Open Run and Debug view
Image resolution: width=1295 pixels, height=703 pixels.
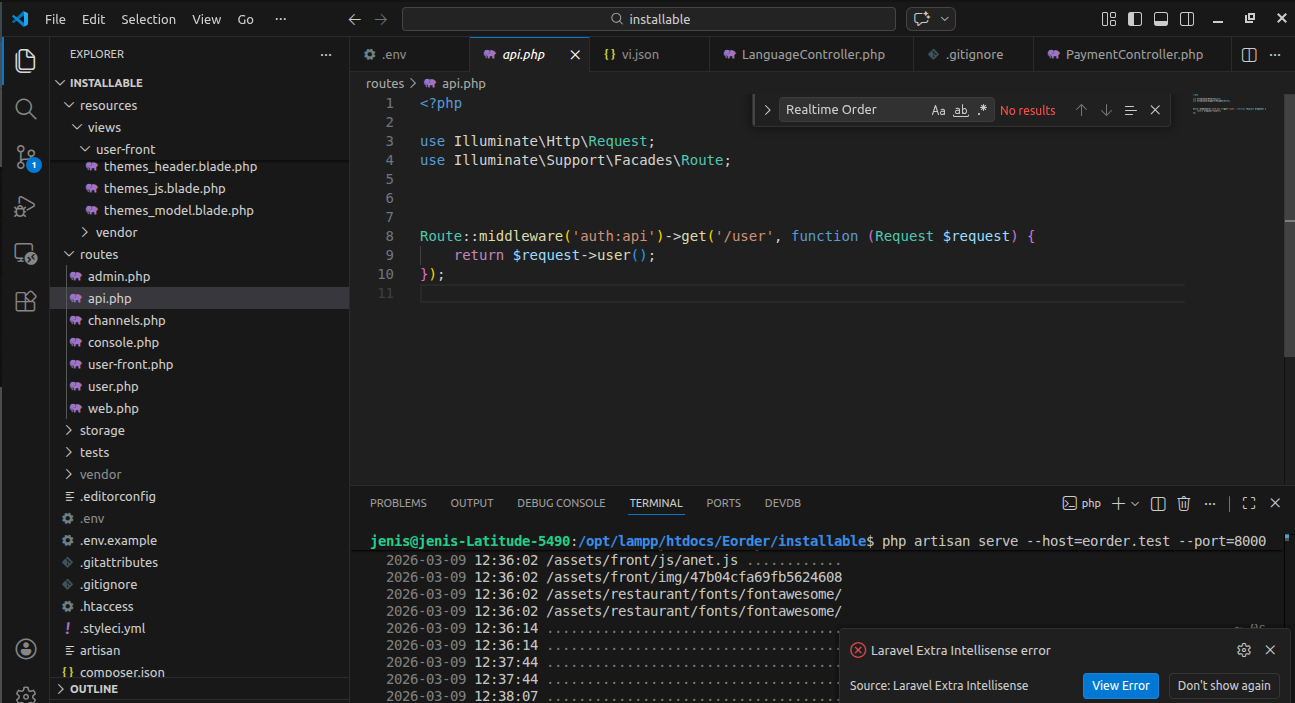[26, 205]
